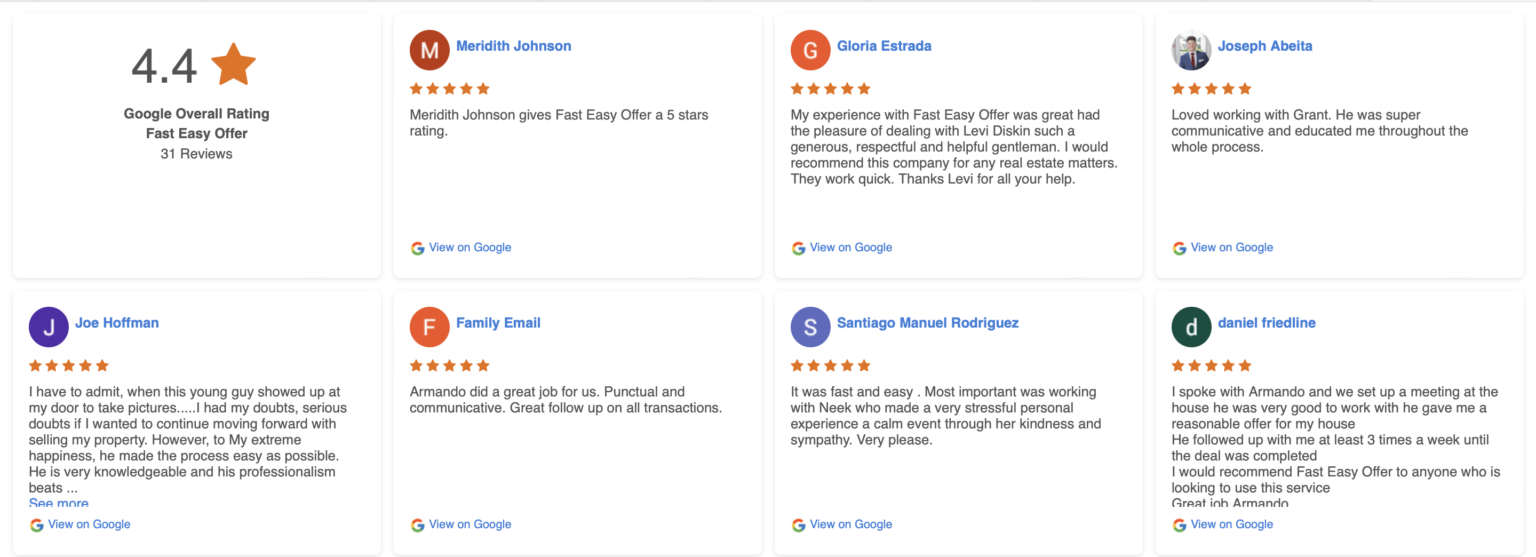The width and height of the screenshot is (1536, 557).
Task: Click Meridith Johnson's red M avatar
Action: (429, 50)
